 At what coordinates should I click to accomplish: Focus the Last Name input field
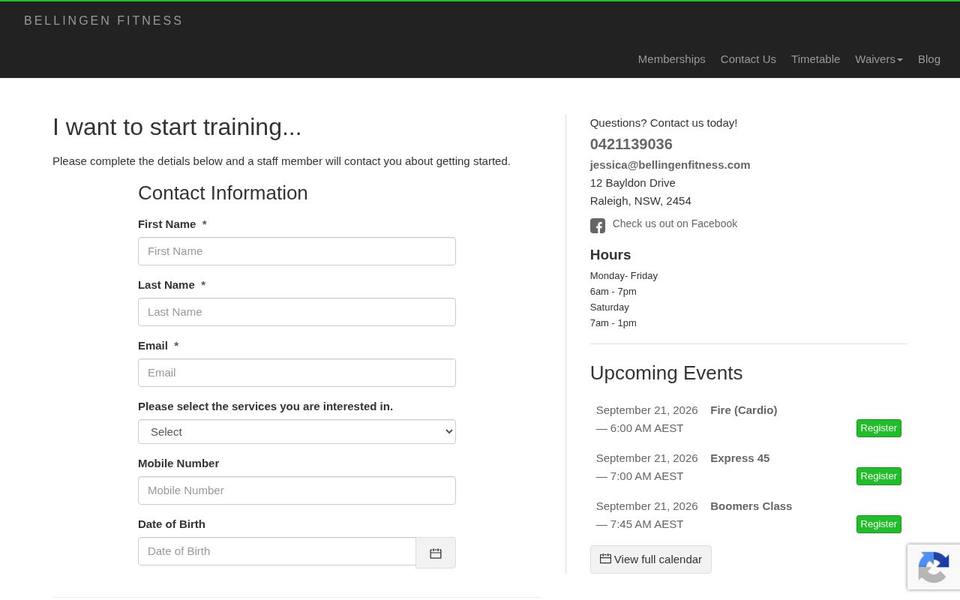pyautogui.click(x=297, y=312)
